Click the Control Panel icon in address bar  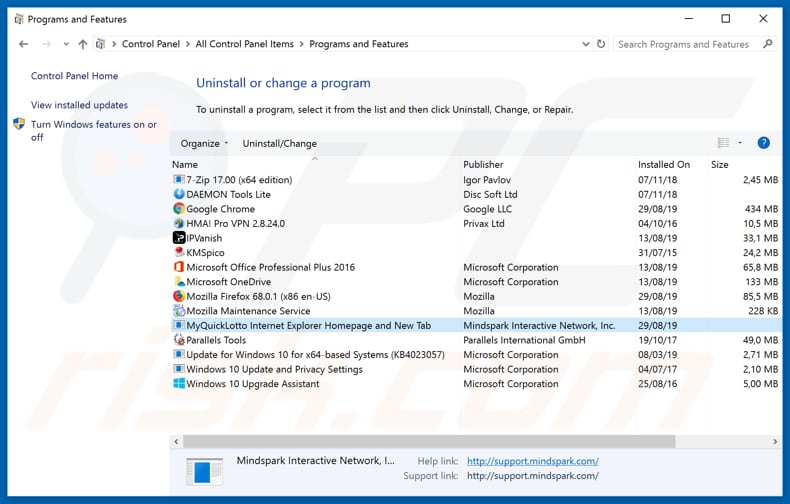[100, 44]
